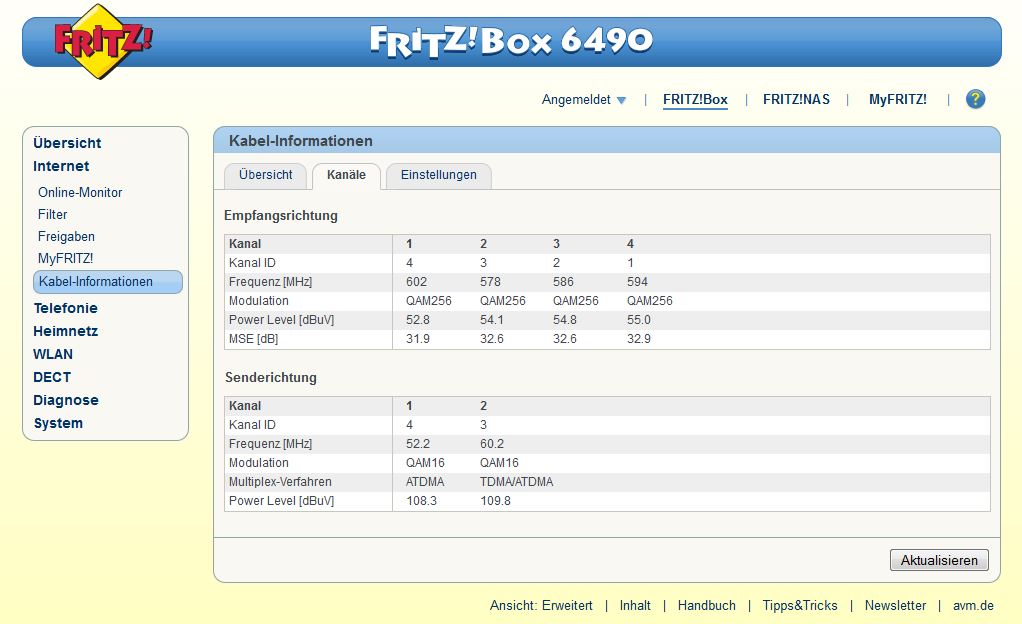This screenshot has width=1022, height=624.
Task: Click the upstream frequency 60.2
Action: 491,444
